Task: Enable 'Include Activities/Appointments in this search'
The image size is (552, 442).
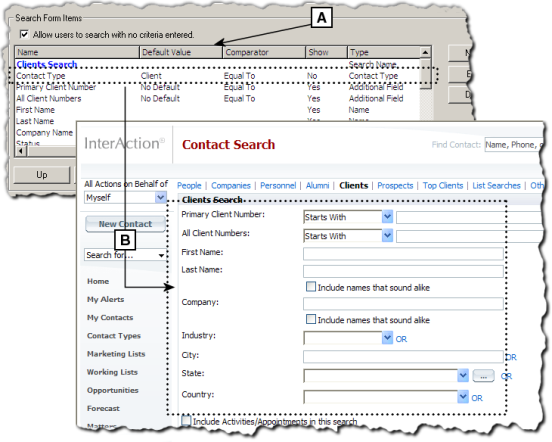Action: pos(186,421)
